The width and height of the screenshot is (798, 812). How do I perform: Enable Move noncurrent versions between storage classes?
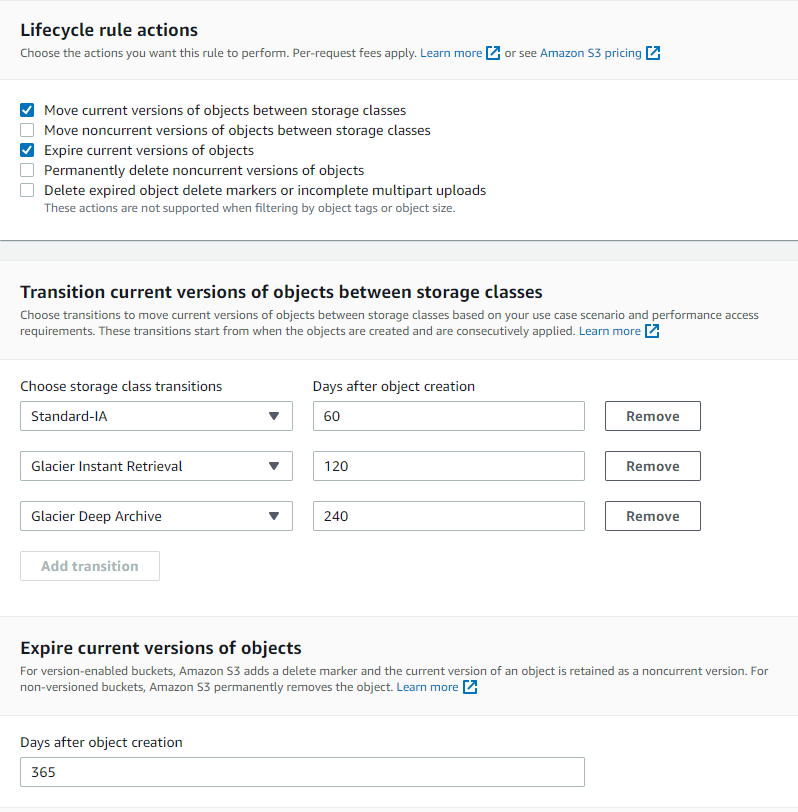(x=27, y=130)
